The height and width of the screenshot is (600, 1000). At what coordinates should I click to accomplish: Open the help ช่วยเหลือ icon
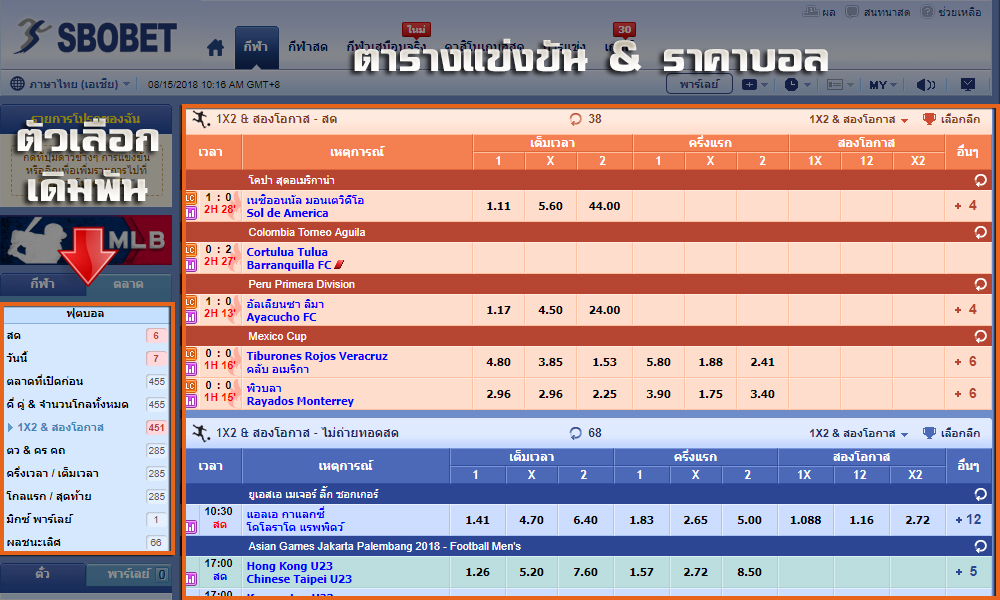[927, 11]
